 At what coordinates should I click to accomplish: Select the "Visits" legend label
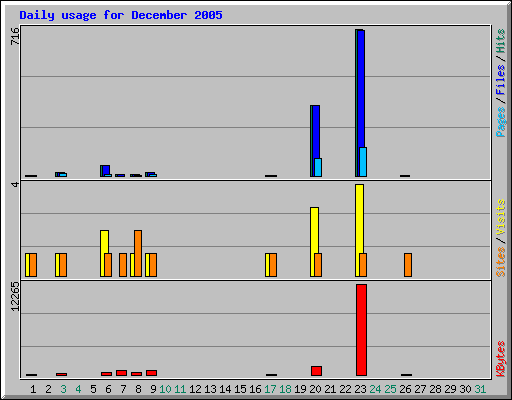(x=501, y=217)
